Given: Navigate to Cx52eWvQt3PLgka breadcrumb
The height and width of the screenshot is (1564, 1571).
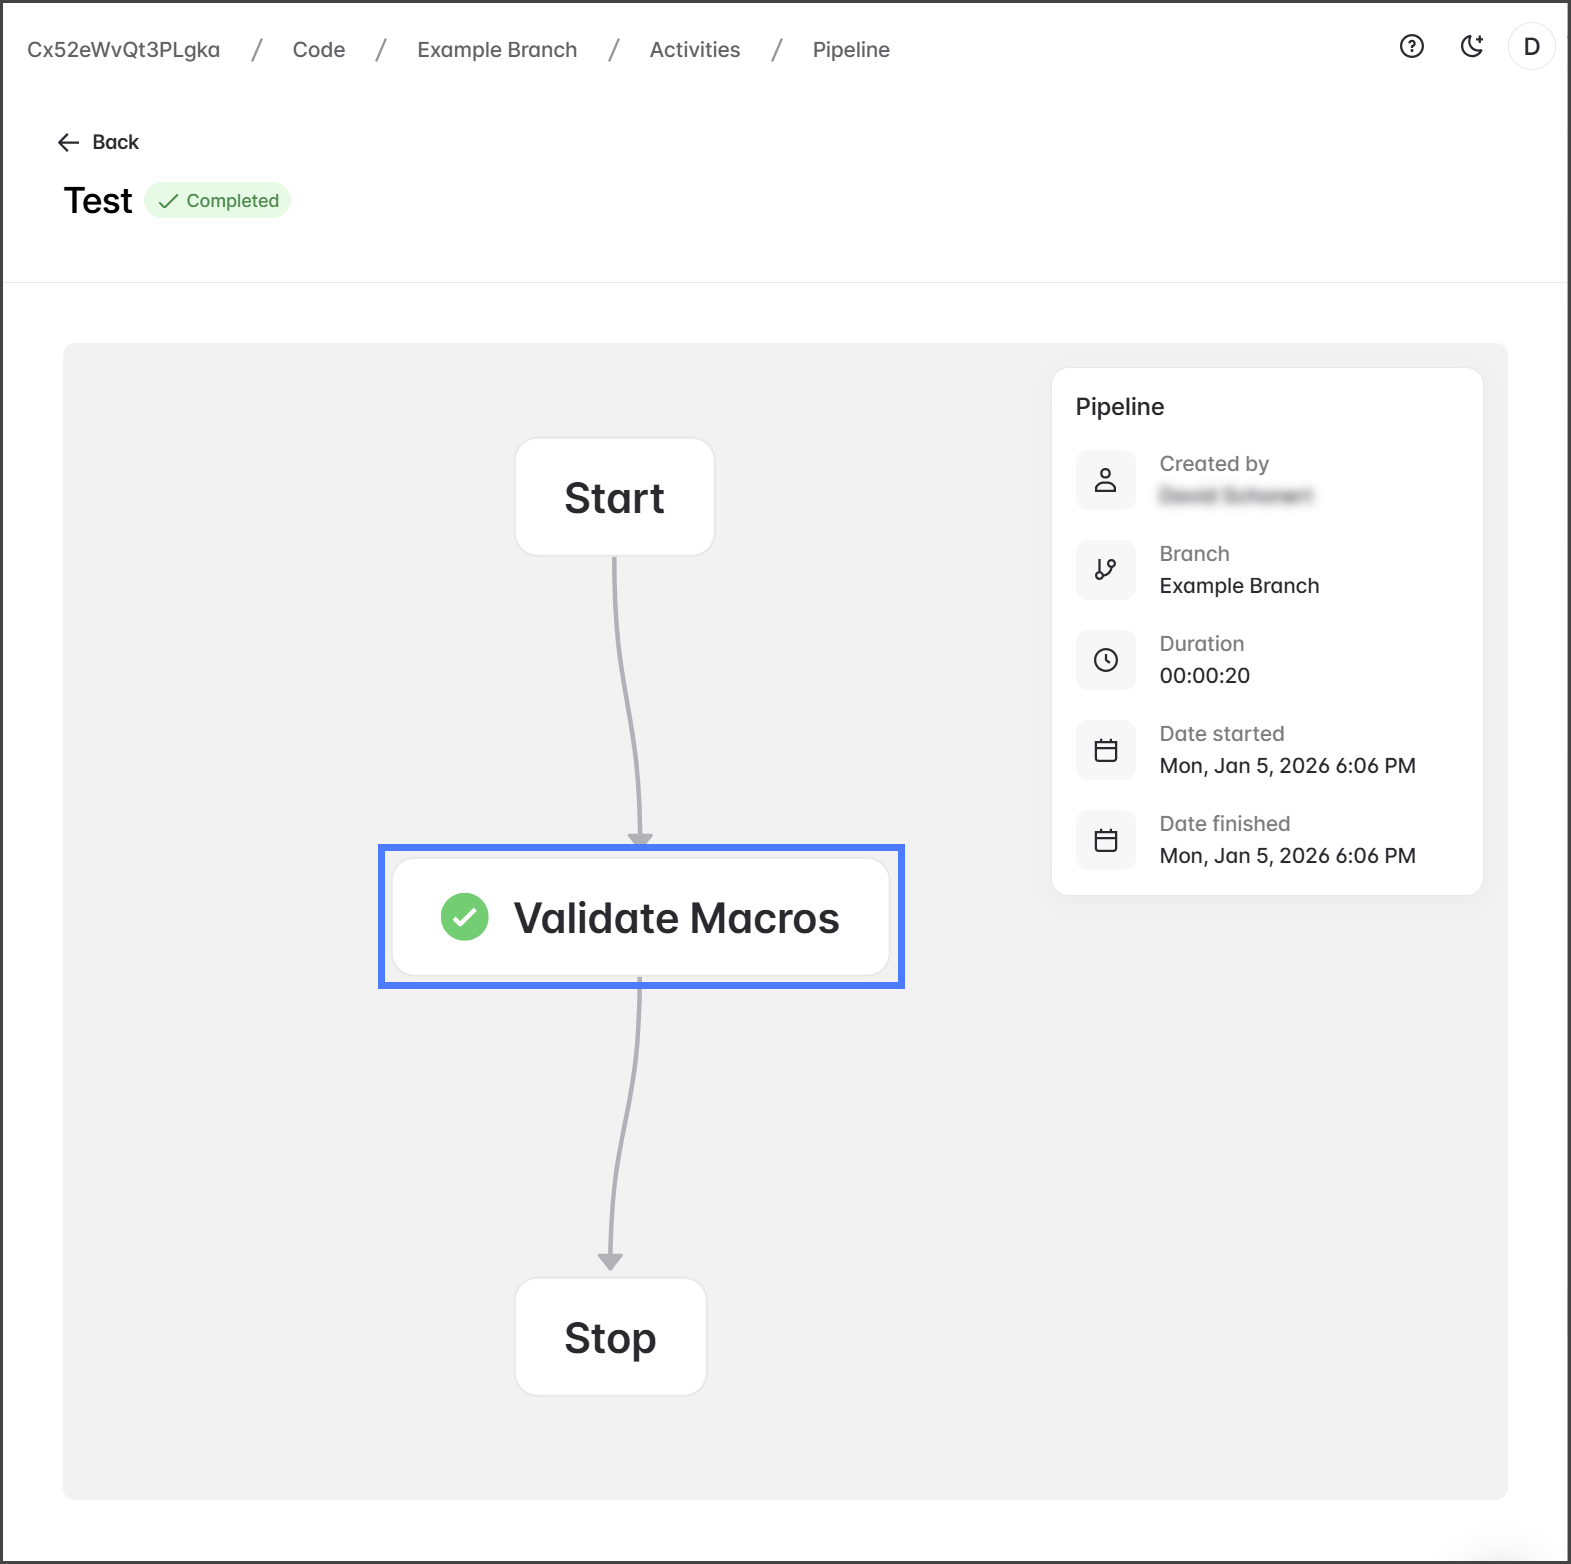Looking at the screenshot, I should pos(123,50).
